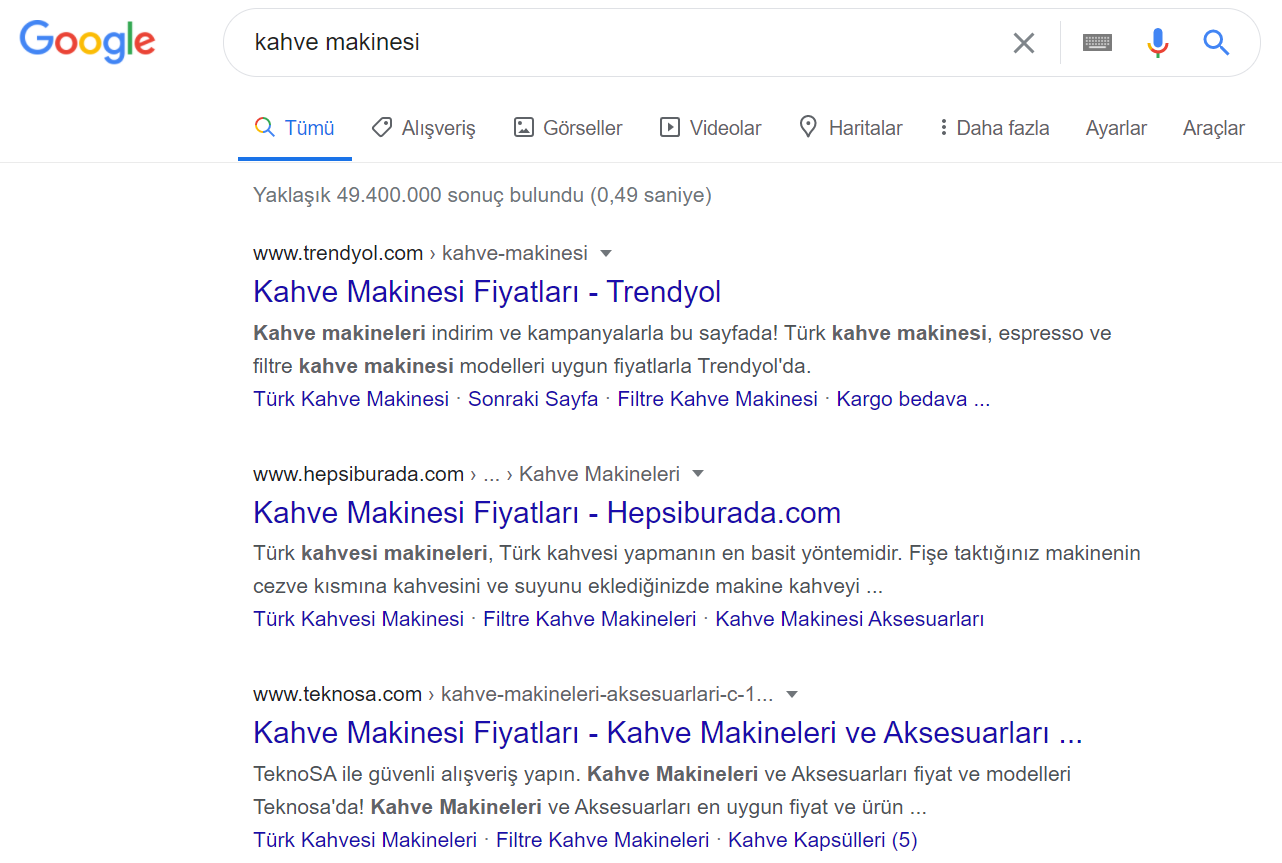
Task: Expand the teknosa.com result dropdown arrow
Action: click(792, 694)
